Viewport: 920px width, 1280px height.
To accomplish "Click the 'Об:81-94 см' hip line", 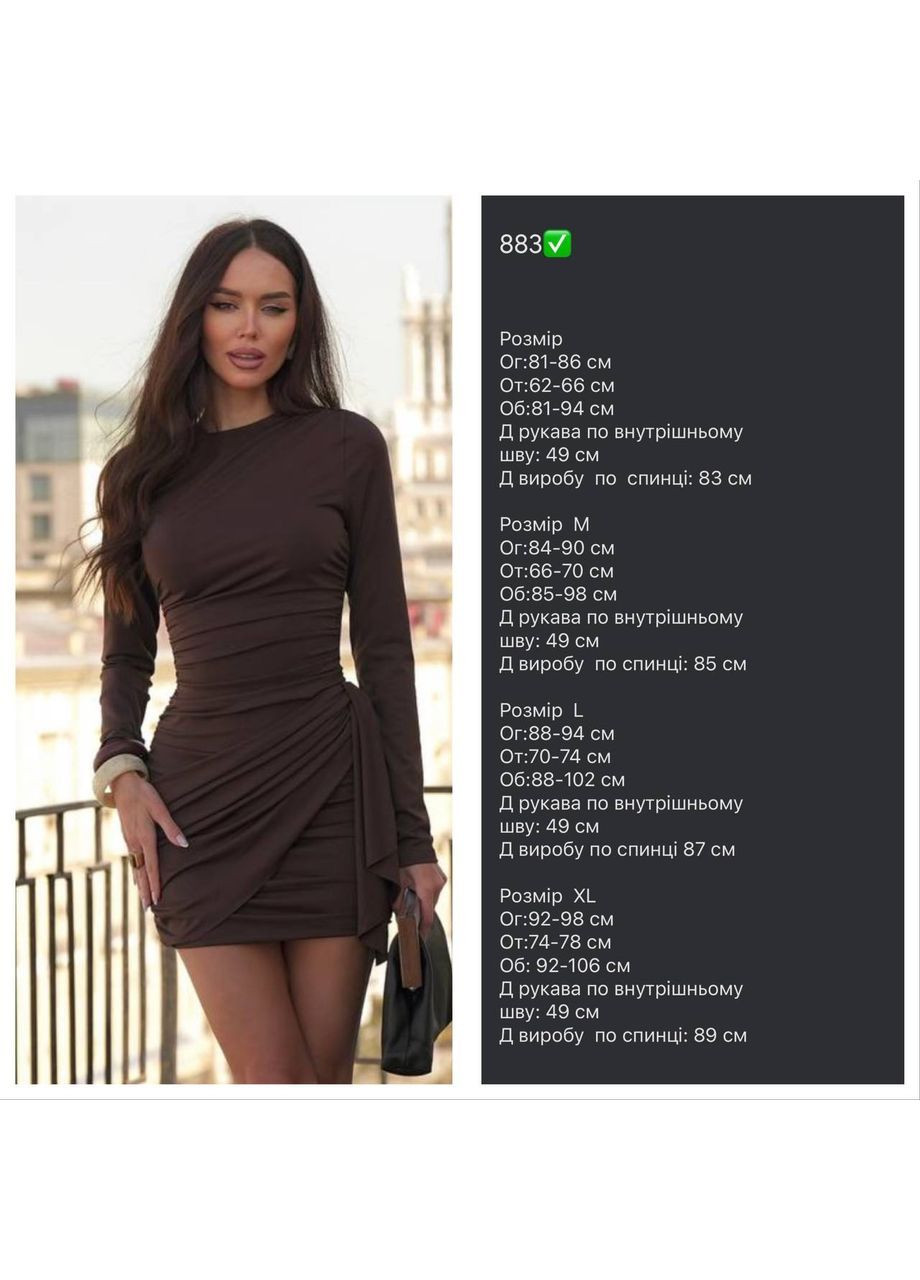I will 557,408.
